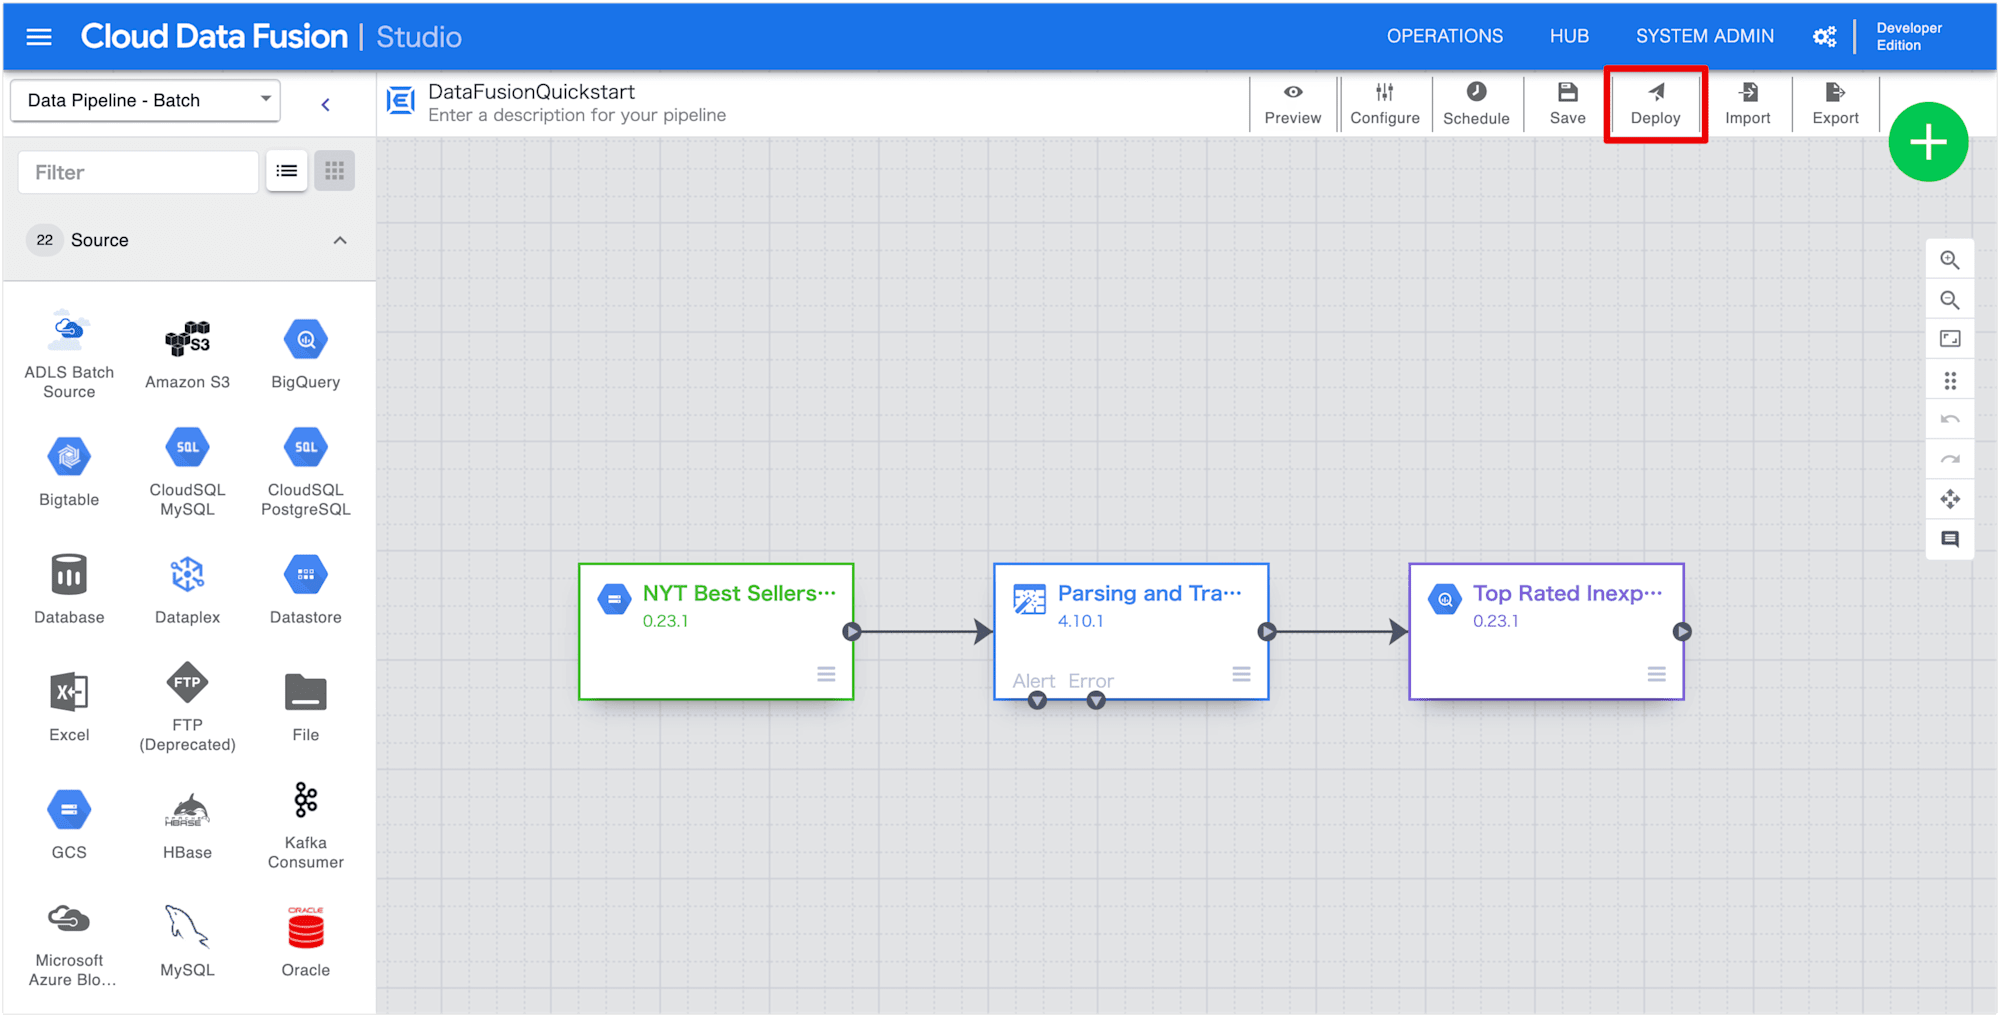2000x1017 pixels.
Task: Go to SYSTEM ADMIN
Action: 1704,36
